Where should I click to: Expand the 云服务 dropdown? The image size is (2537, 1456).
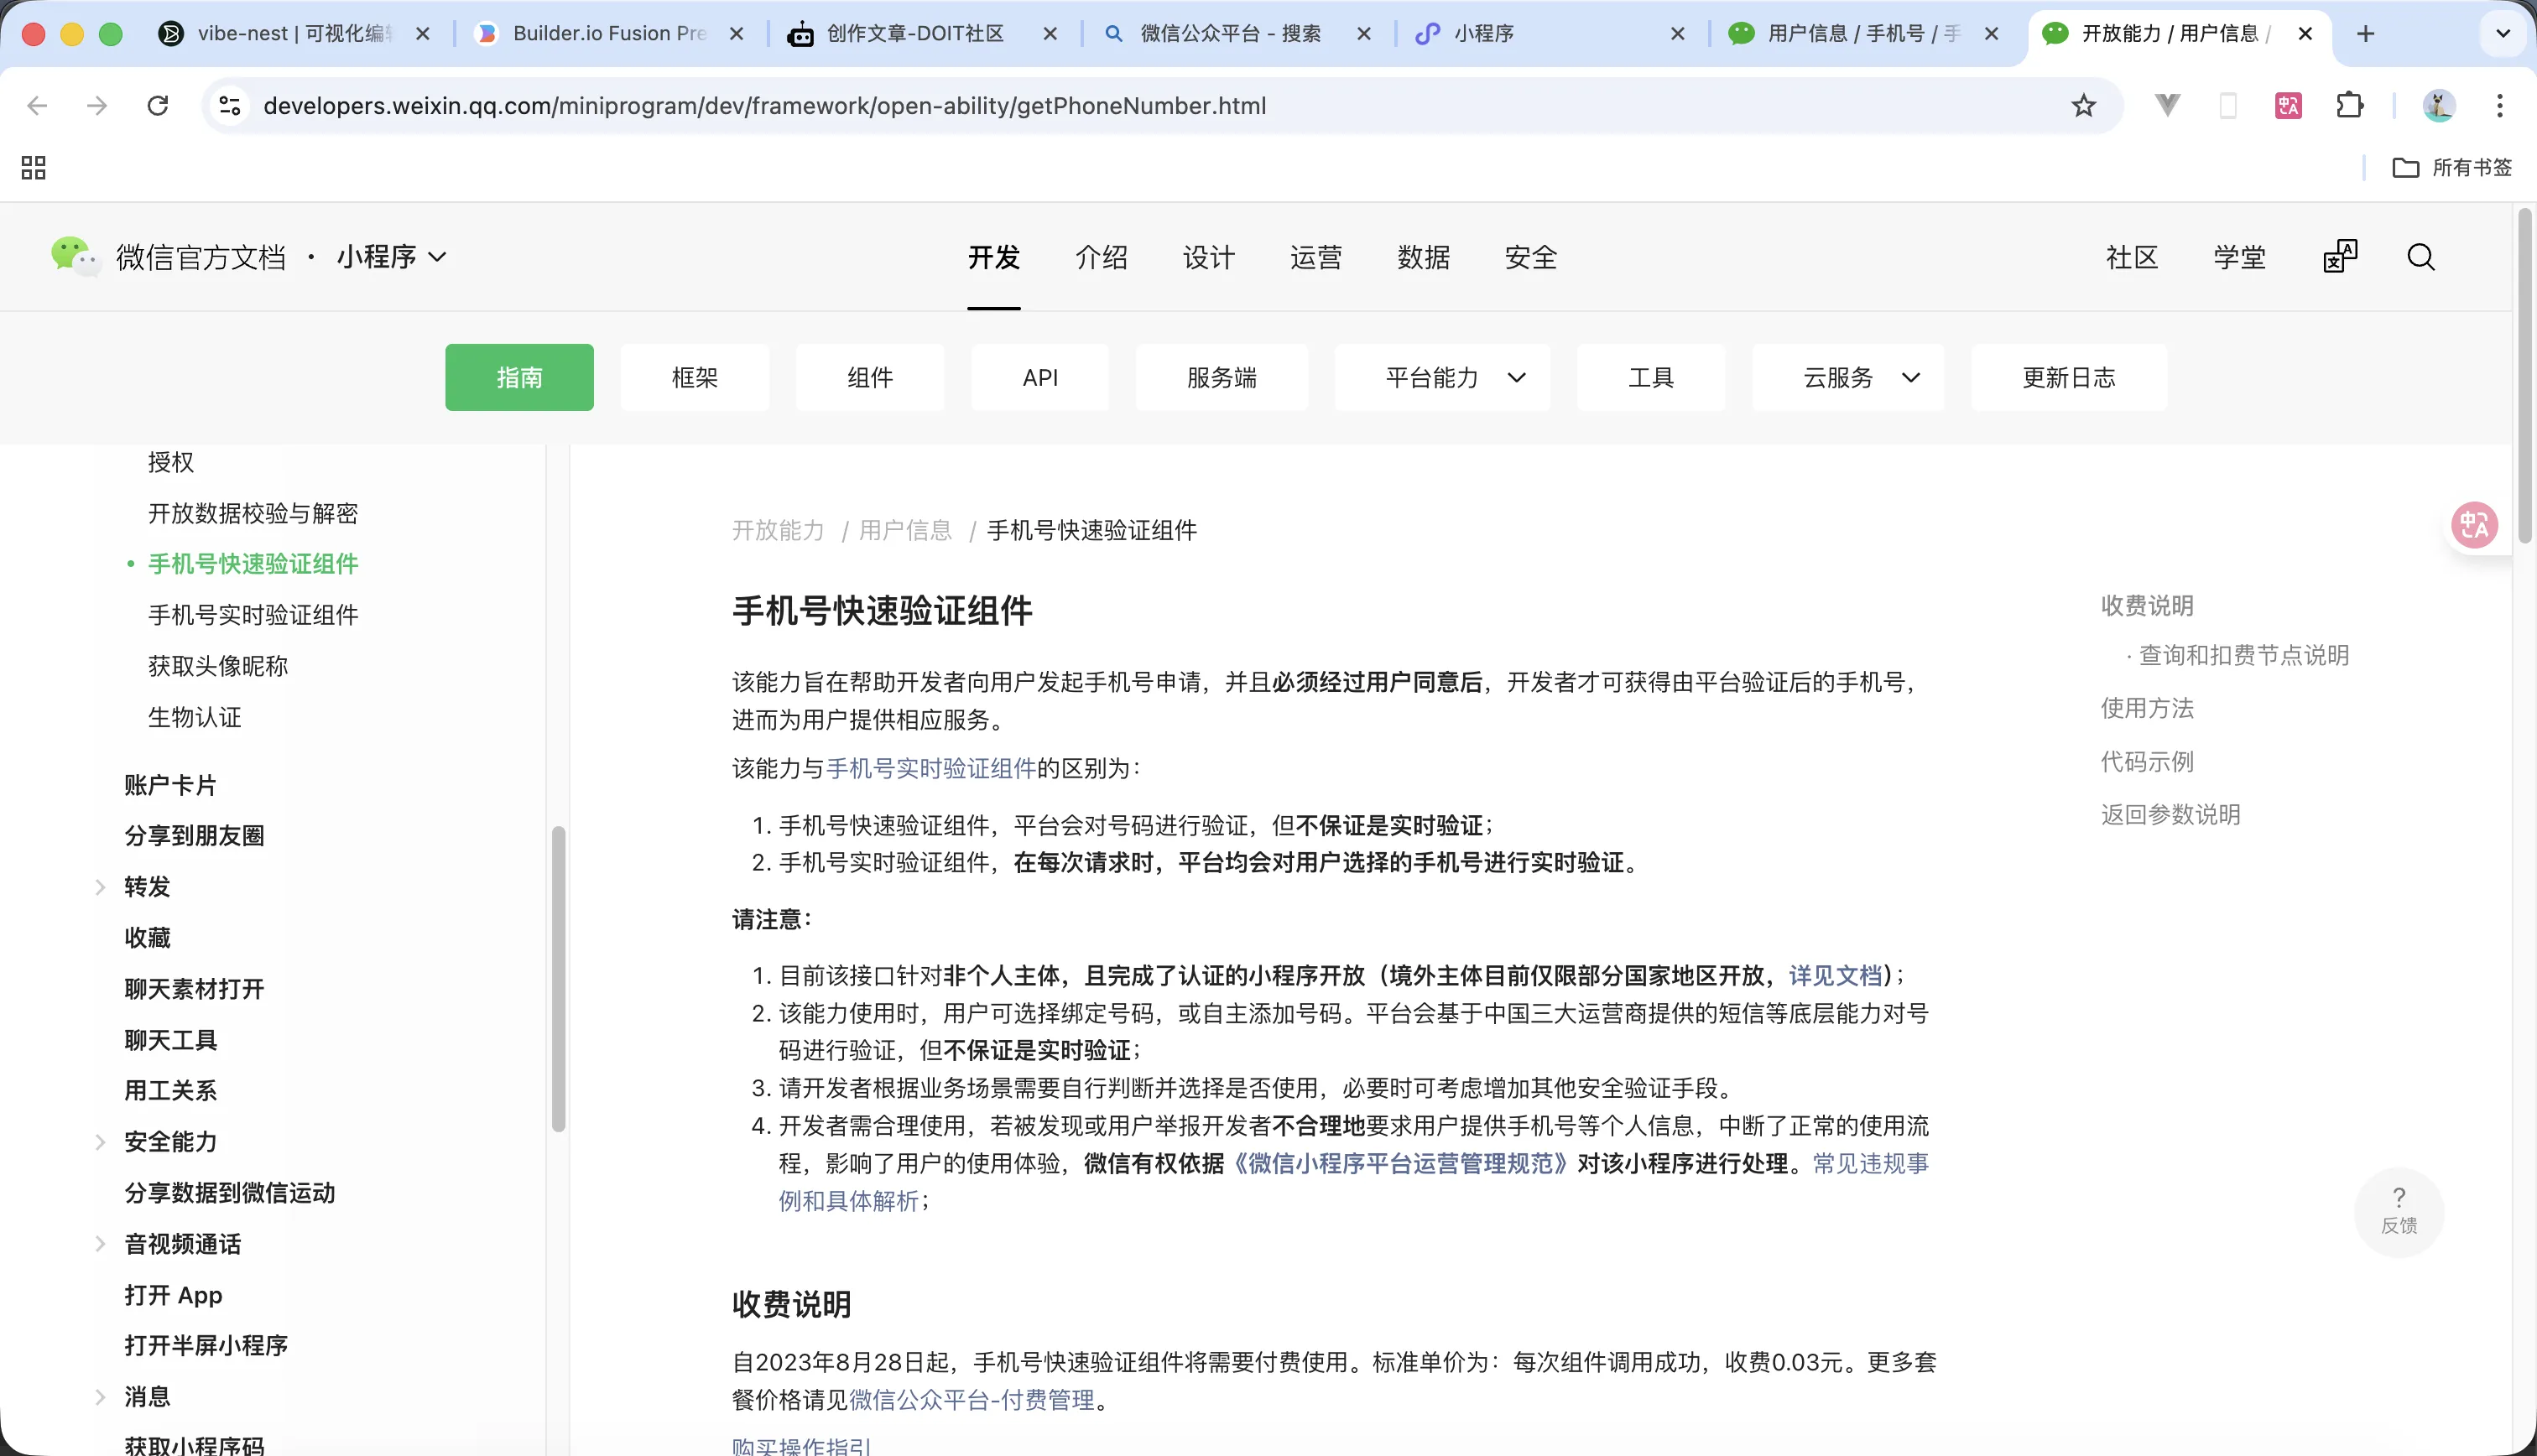click(1847, 377)
